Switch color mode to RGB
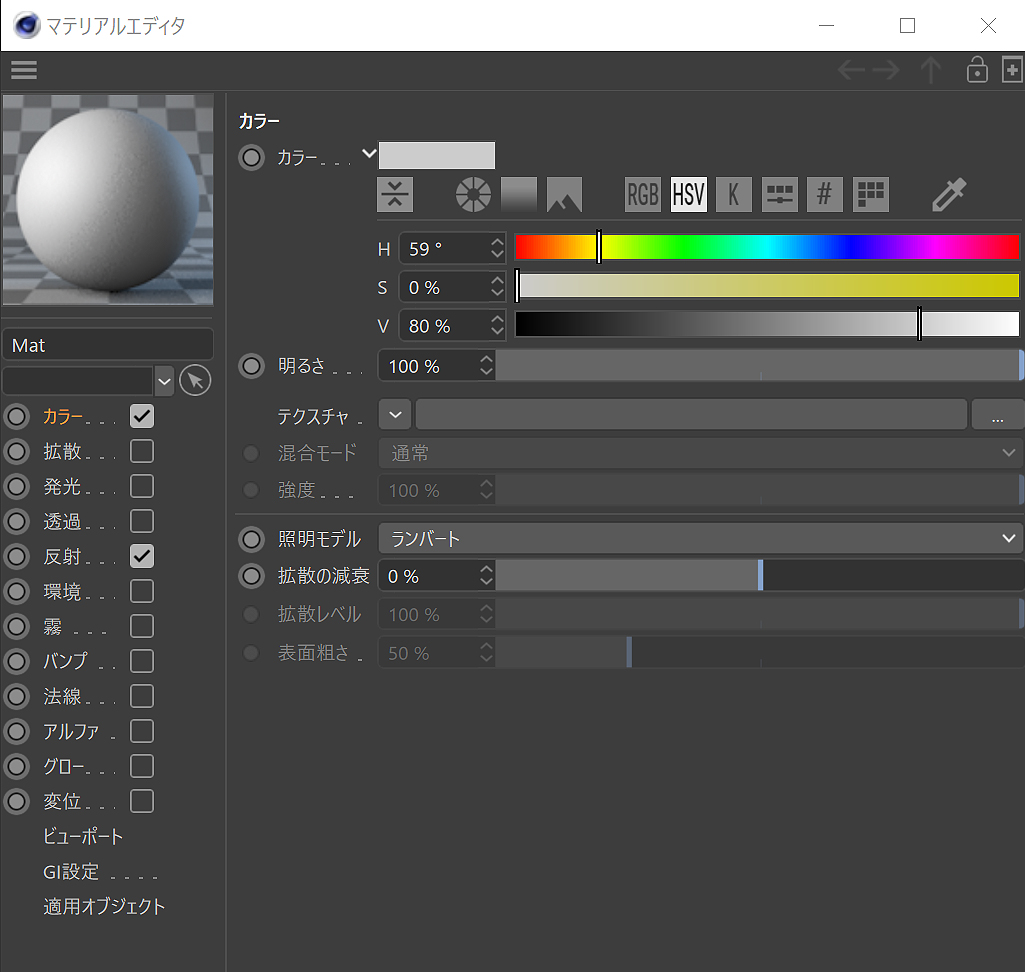The height and width of the screenshot is (972, 1025). (x=642, y=195)
